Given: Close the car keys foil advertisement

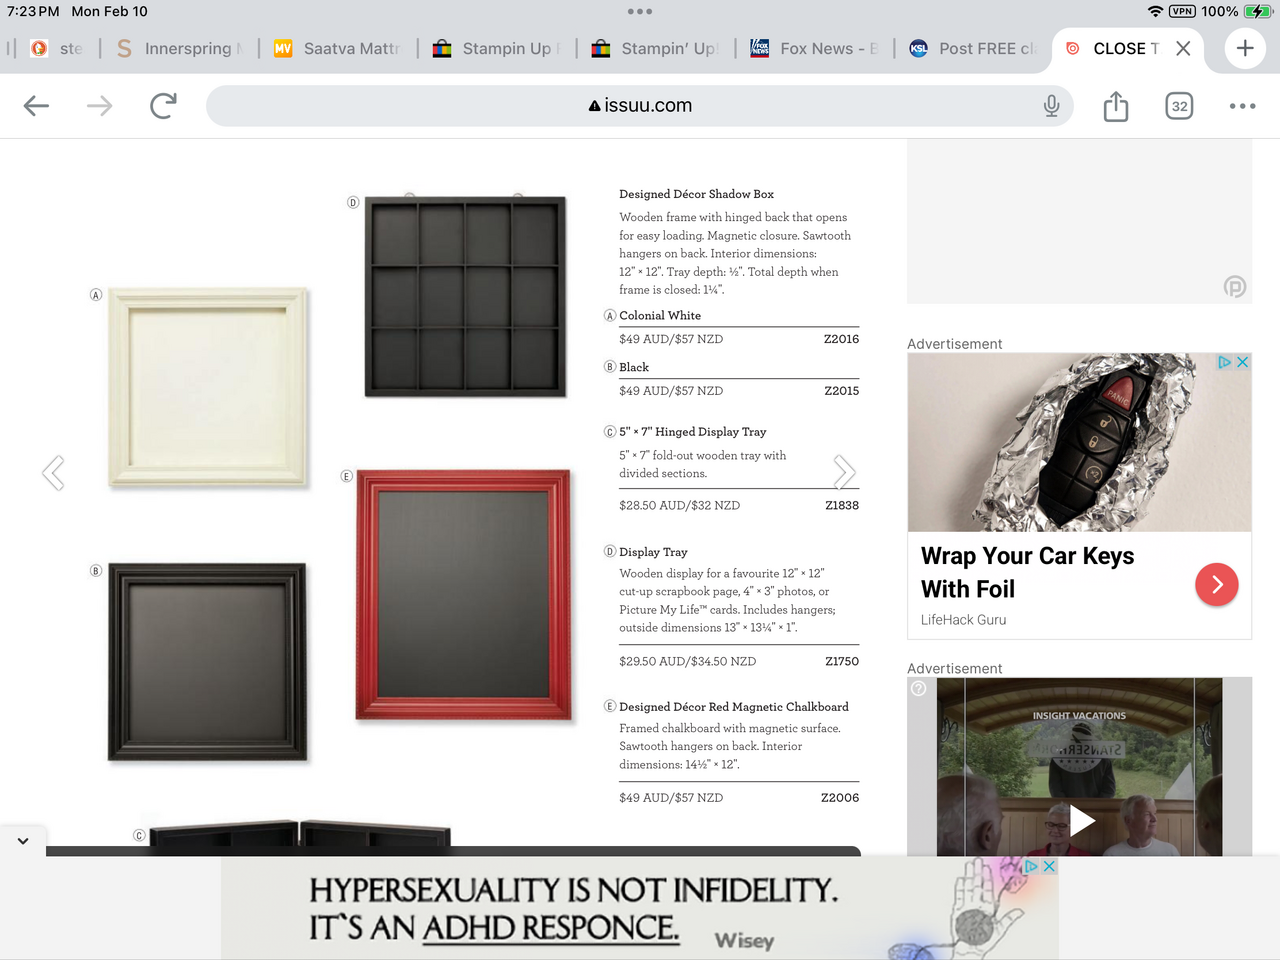Looking at the screenshot, I should 1243,362.
